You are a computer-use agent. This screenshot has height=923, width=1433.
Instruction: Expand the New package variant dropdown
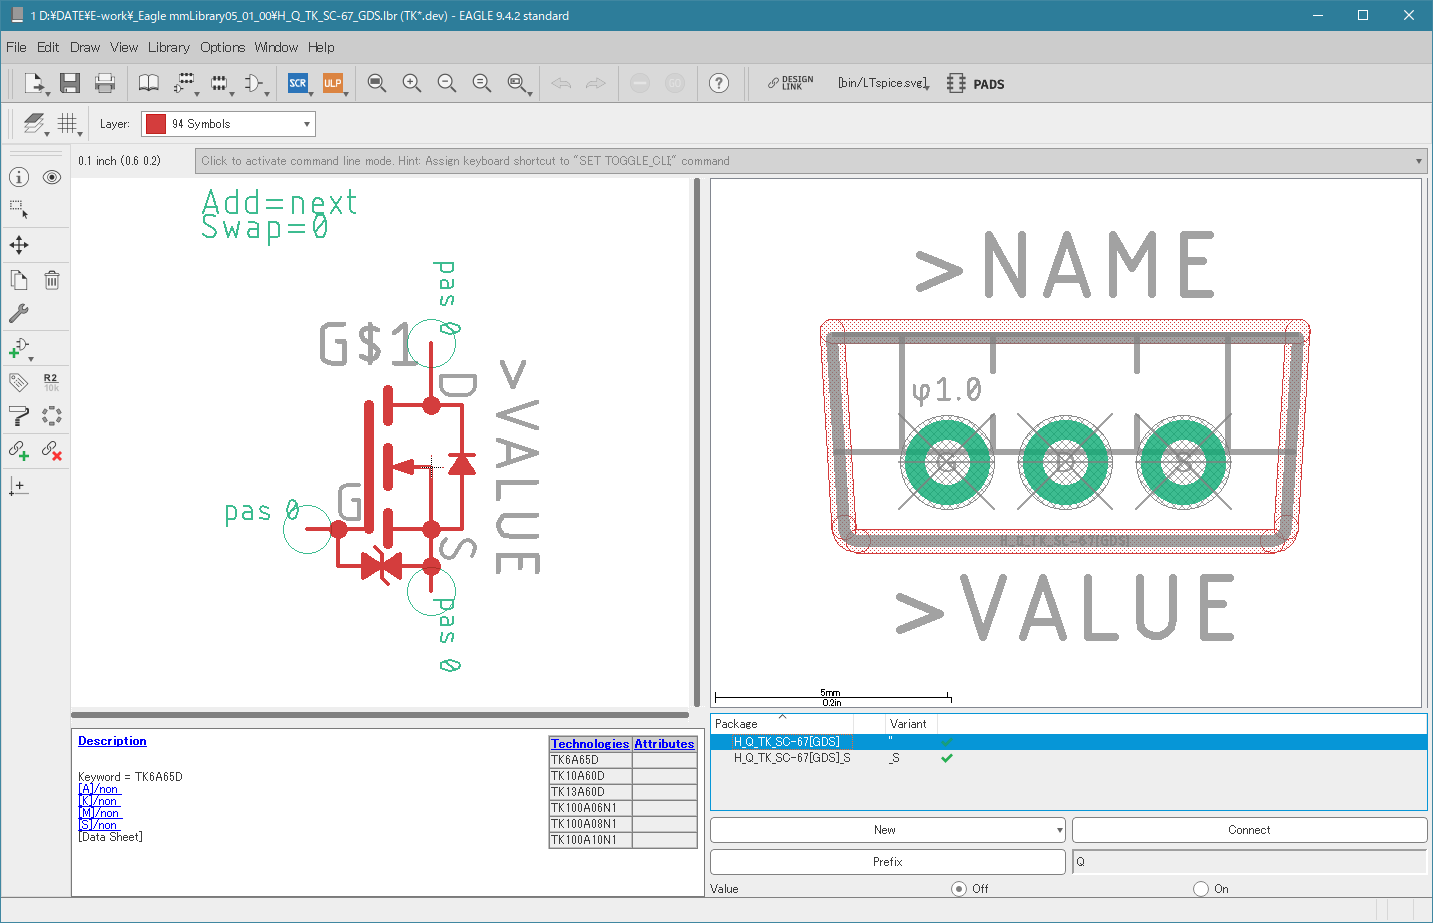tap(1059, 830)
